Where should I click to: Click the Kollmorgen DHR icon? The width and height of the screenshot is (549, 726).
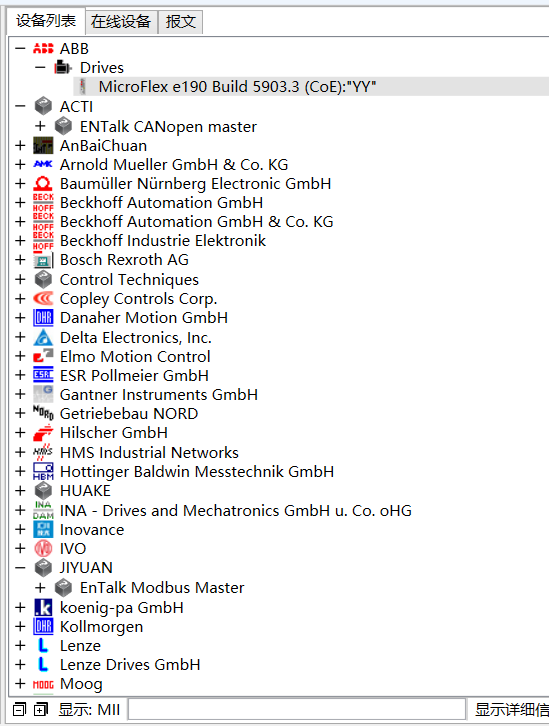click(43, 626)
